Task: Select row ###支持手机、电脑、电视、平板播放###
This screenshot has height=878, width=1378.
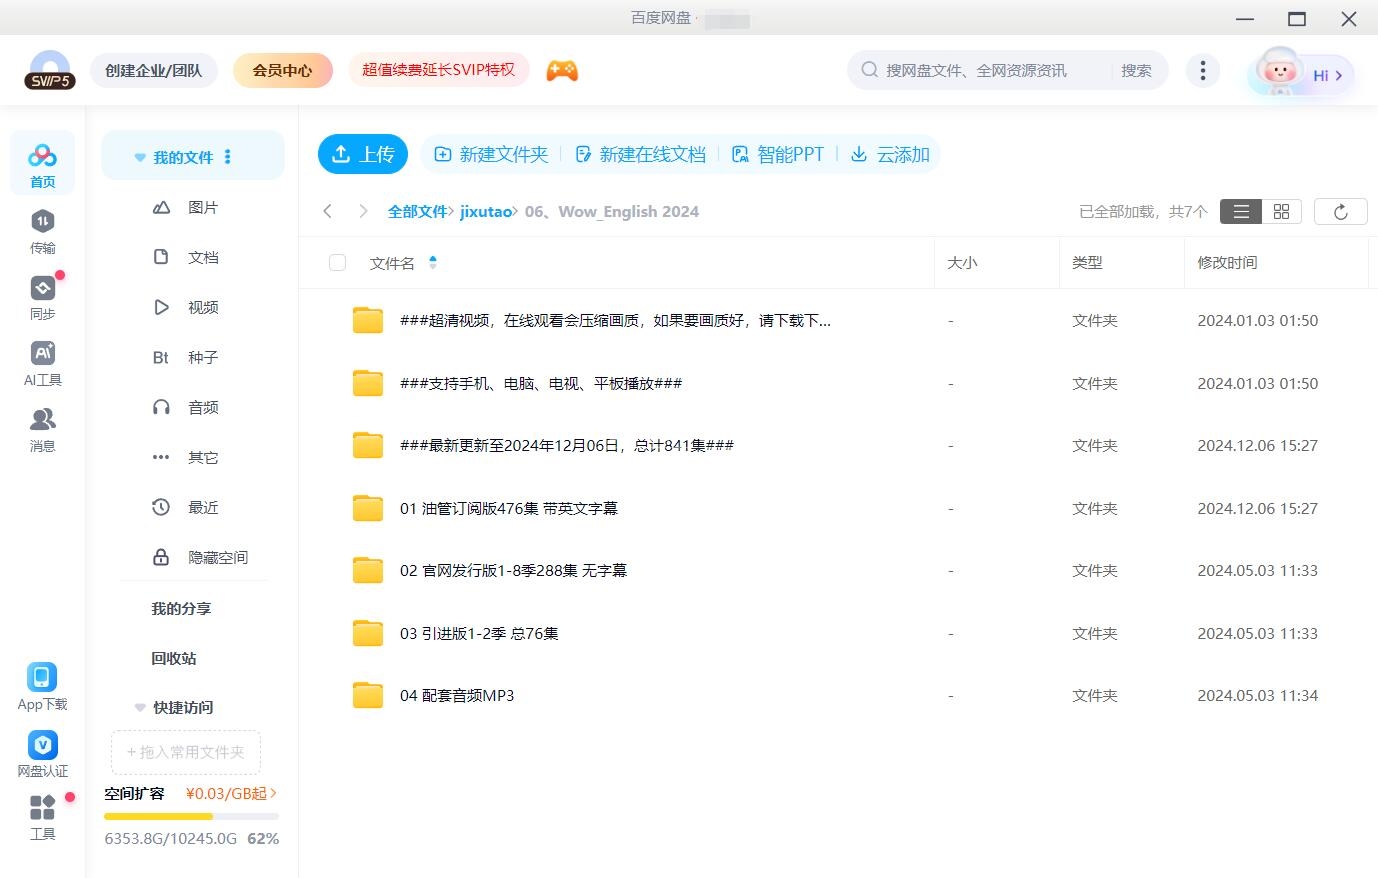Action: 838,383
